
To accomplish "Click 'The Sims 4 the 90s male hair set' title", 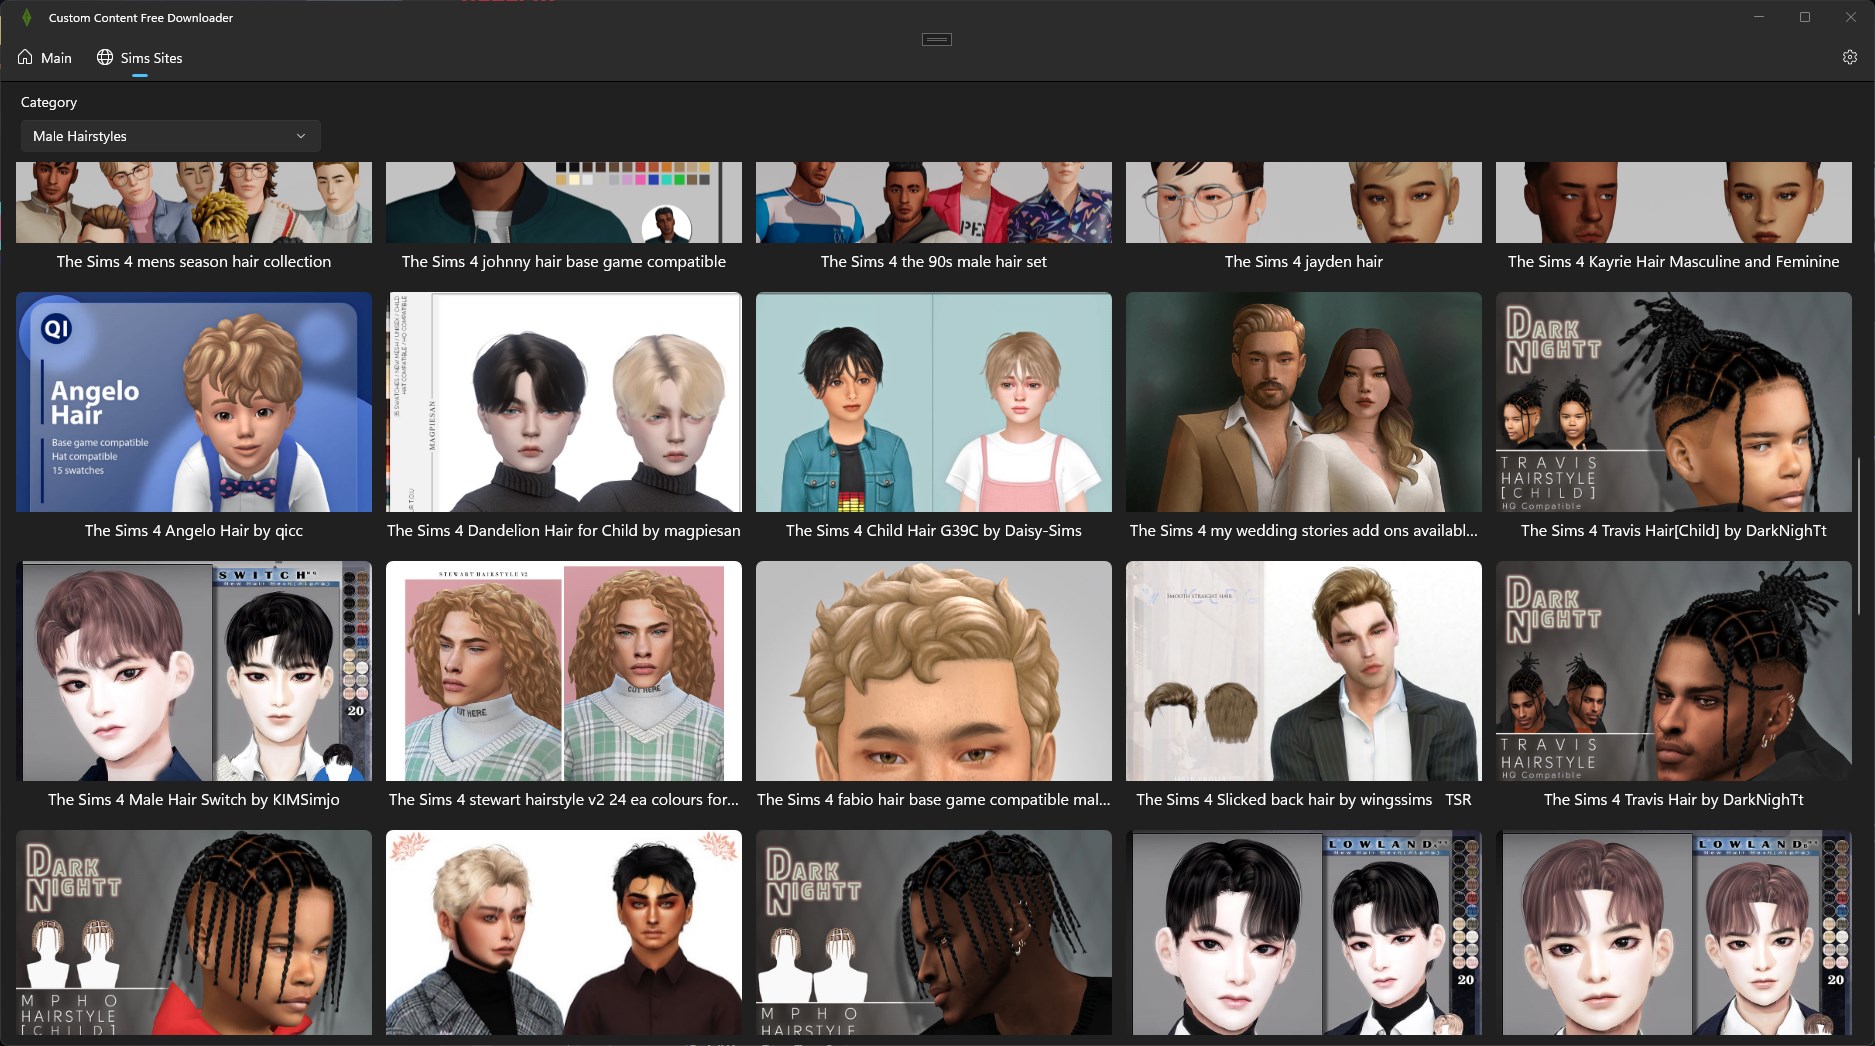I will pyautogui.click(x=934, y=262).
